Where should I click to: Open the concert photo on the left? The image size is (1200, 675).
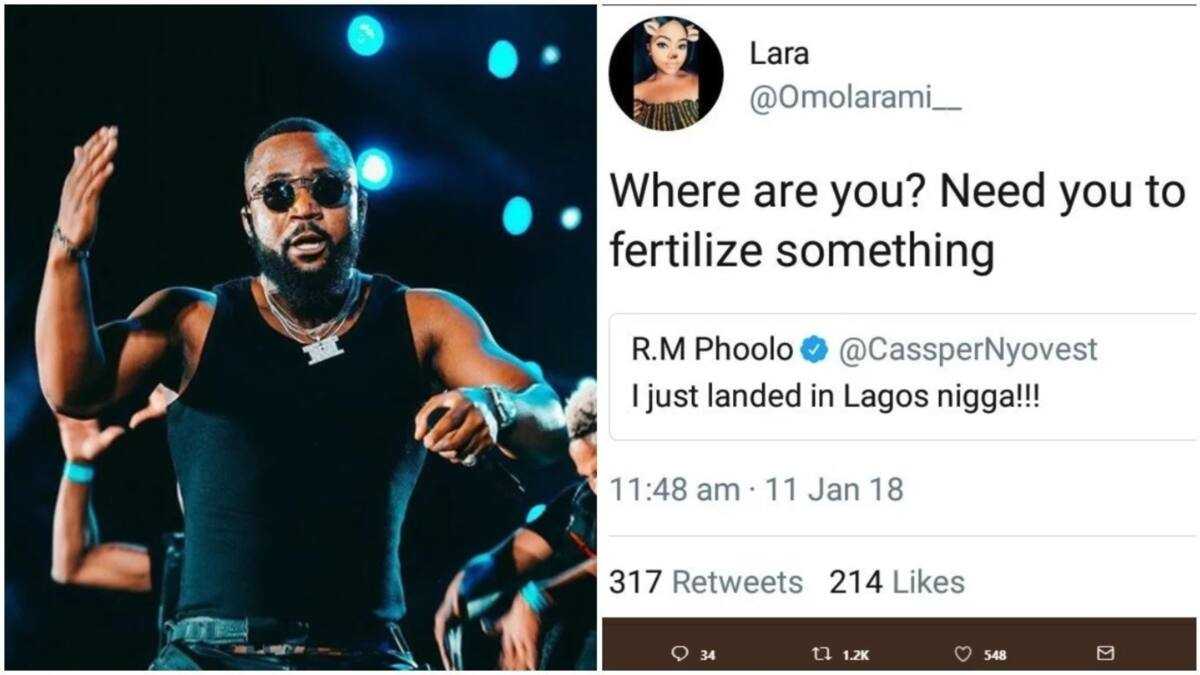click(300, 337)
